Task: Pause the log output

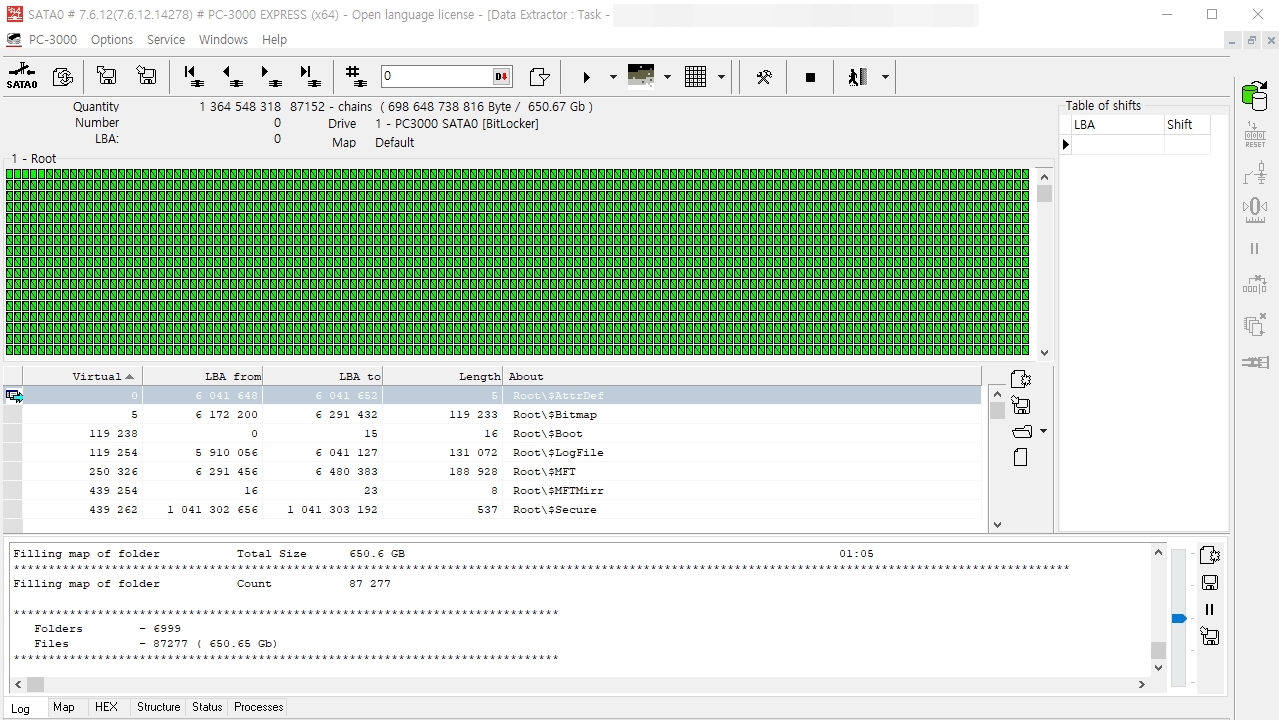Action: pyautogui.click(x=1209, y=609)
